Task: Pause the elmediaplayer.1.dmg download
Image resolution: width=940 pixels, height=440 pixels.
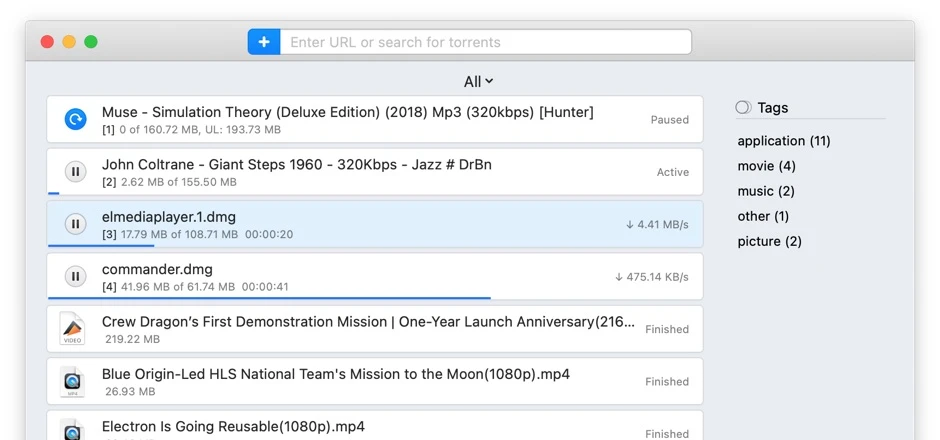Action: [x=75, y=224]
